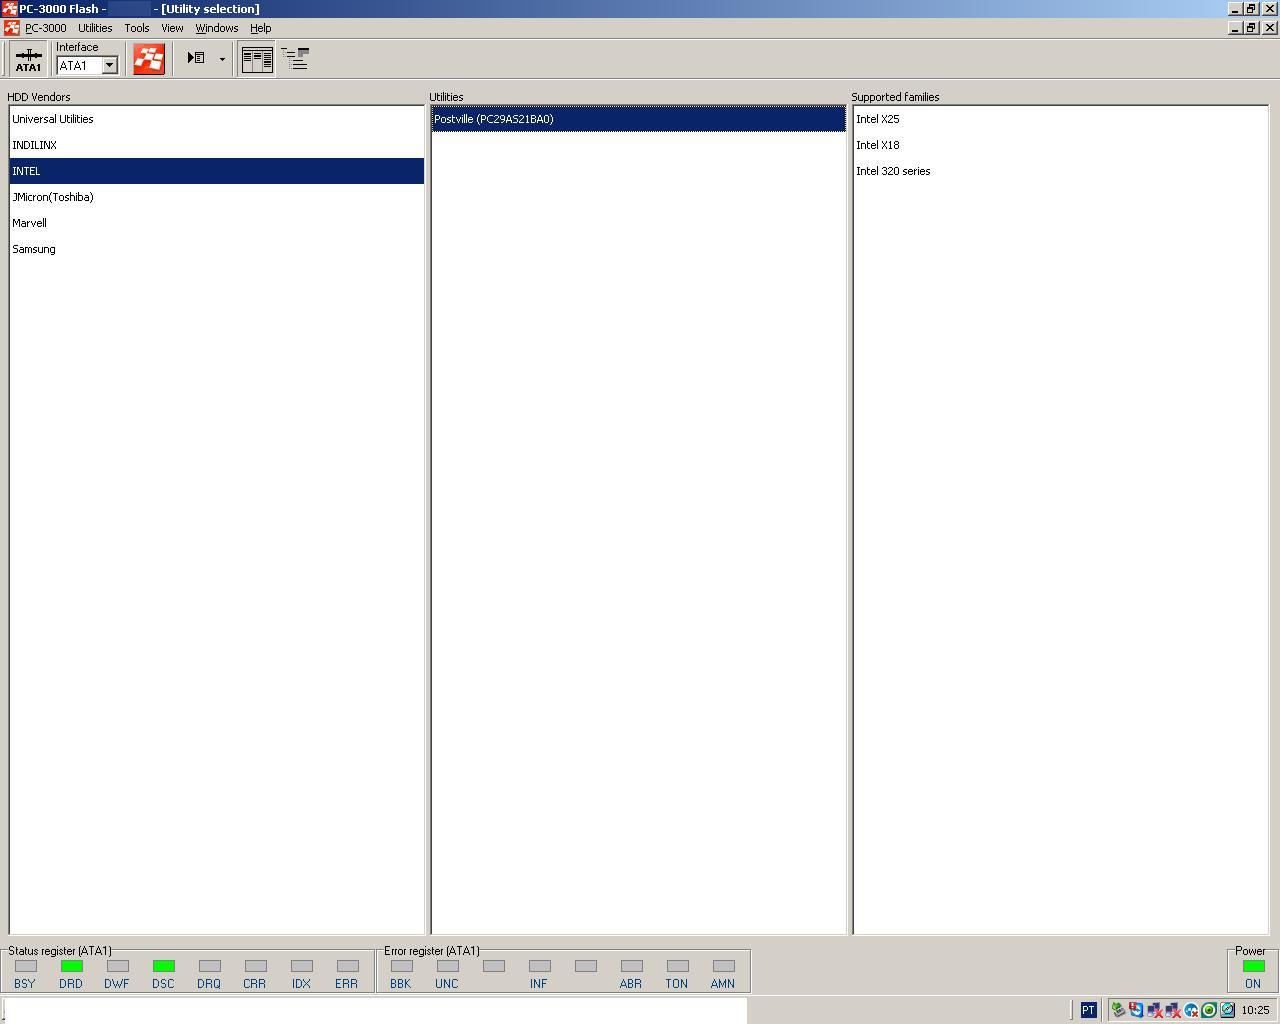Viewport: 1280px width, 1024px height.
Task: Click Intel X25 in Supported families
Action: 1060,119
